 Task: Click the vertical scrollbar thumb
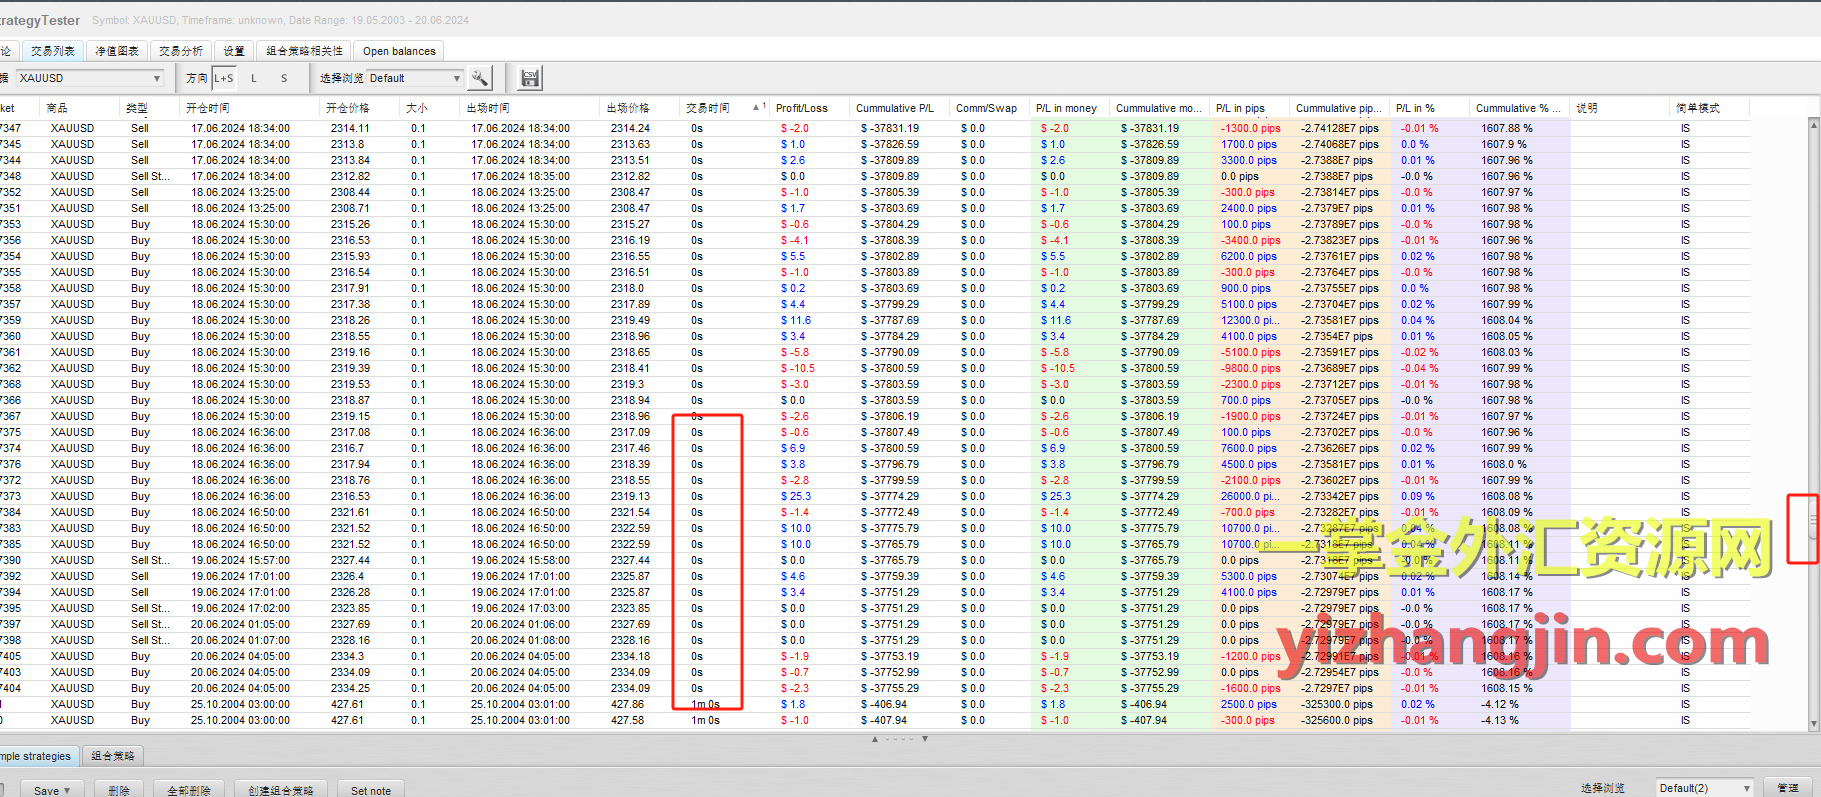1814,520
